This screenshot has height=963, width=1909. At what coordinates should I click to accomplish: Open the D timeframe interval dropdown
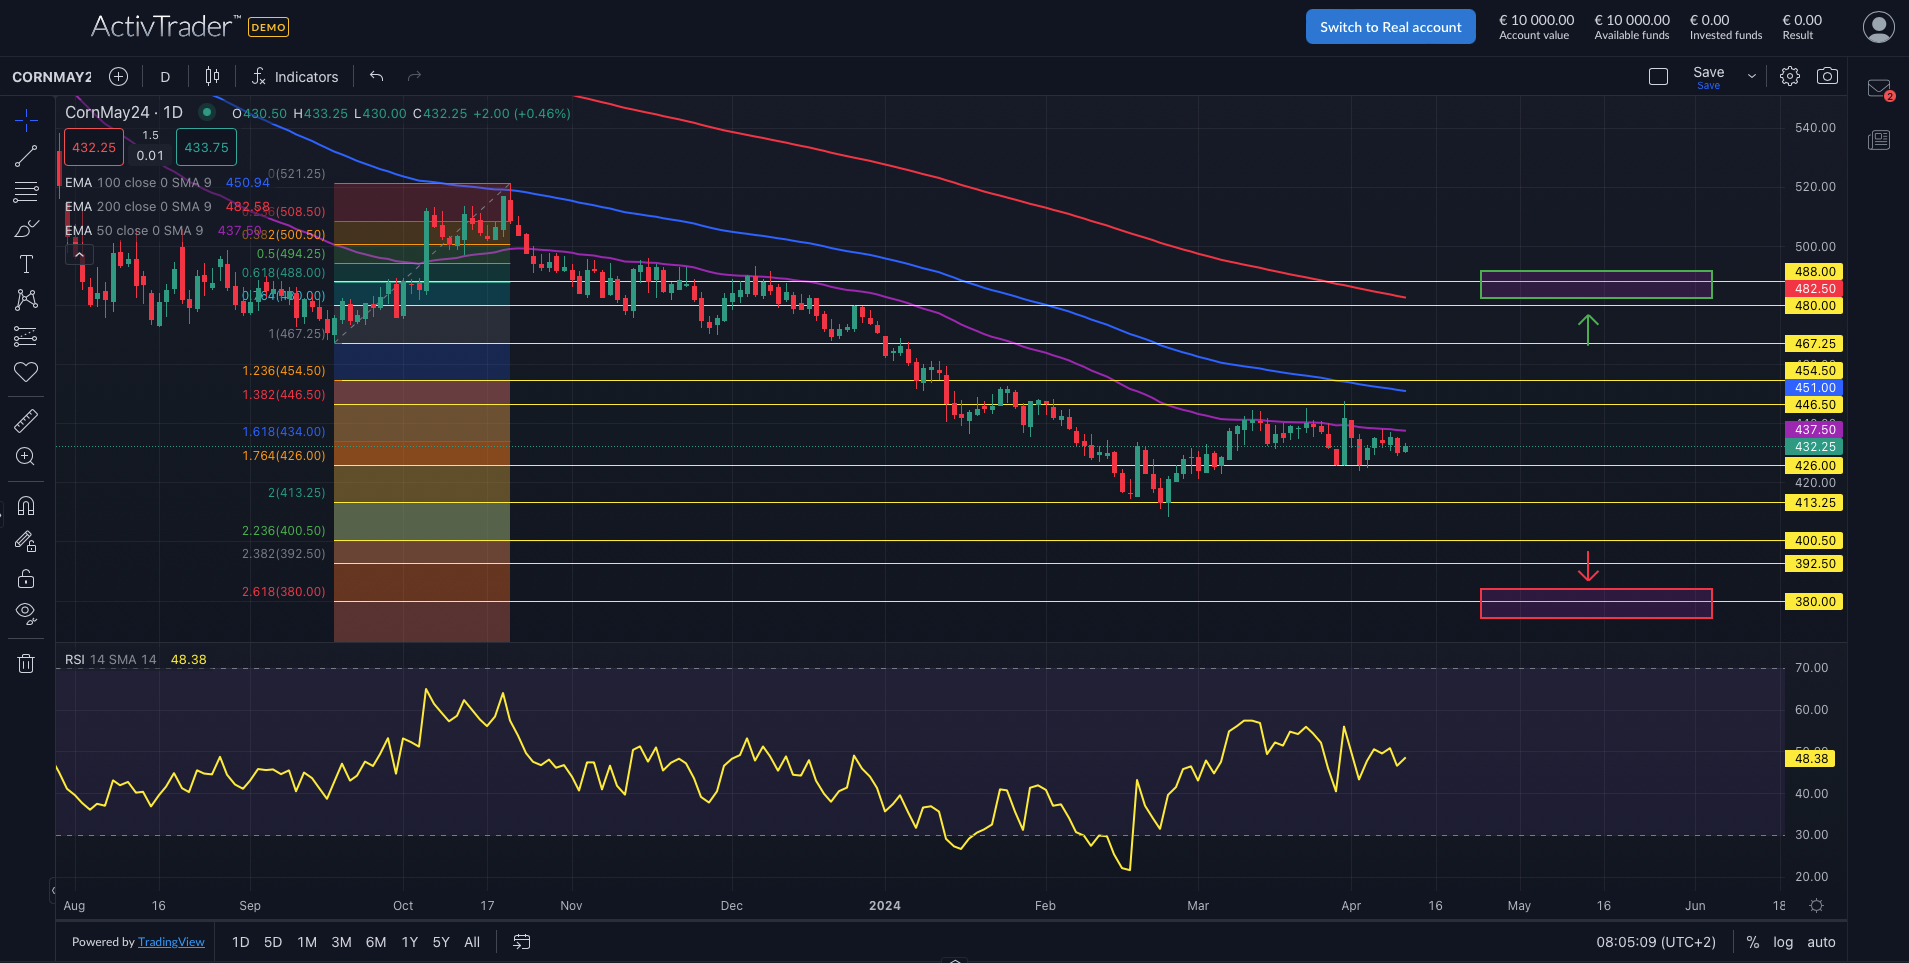(165, 77)
